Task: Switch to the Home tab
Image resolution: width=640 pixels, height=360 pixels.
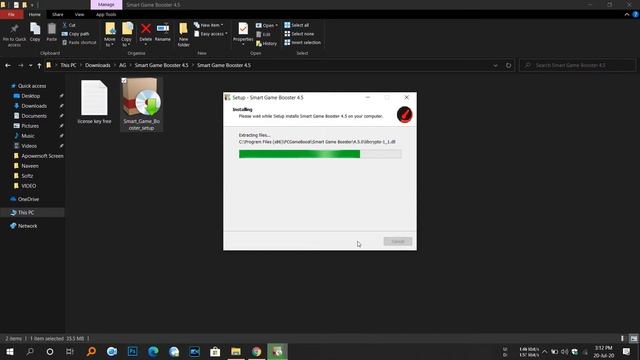Action: point(35,14)
